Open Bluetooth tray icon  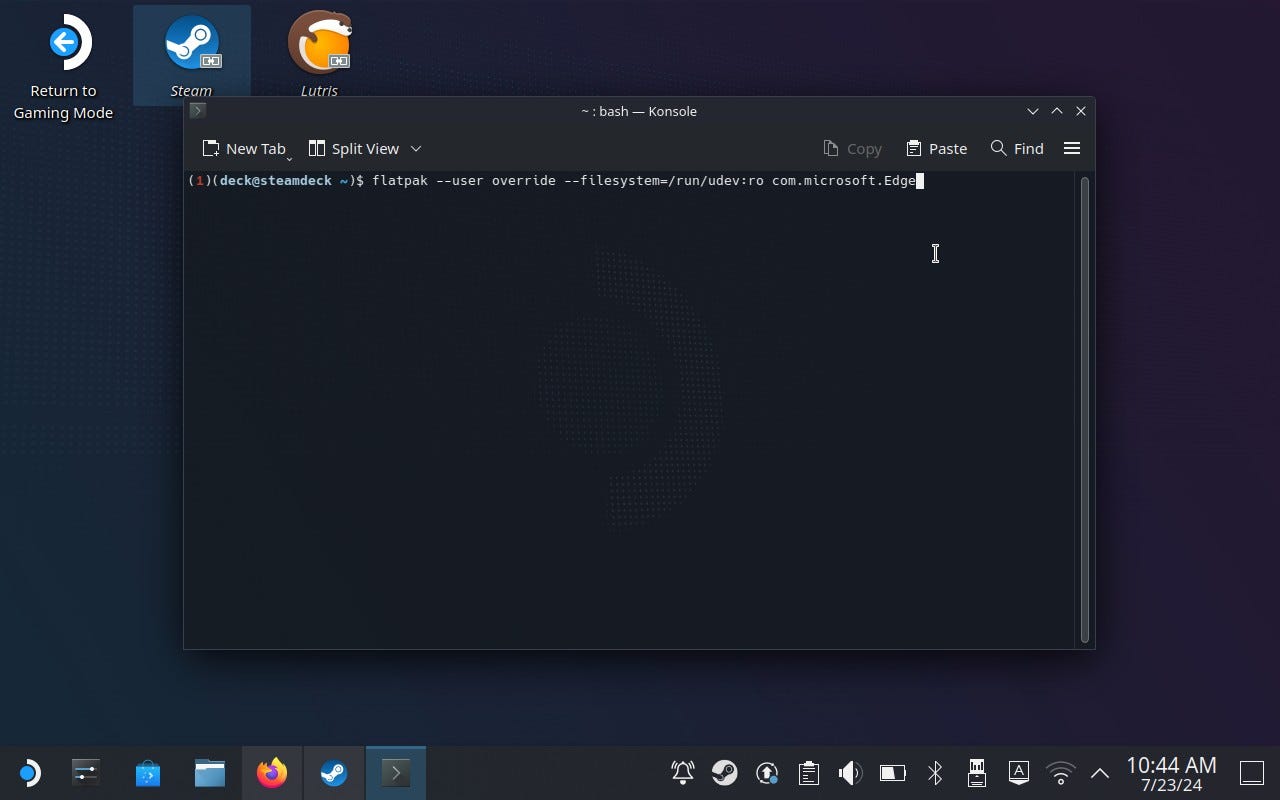click(x=935, y=772)
